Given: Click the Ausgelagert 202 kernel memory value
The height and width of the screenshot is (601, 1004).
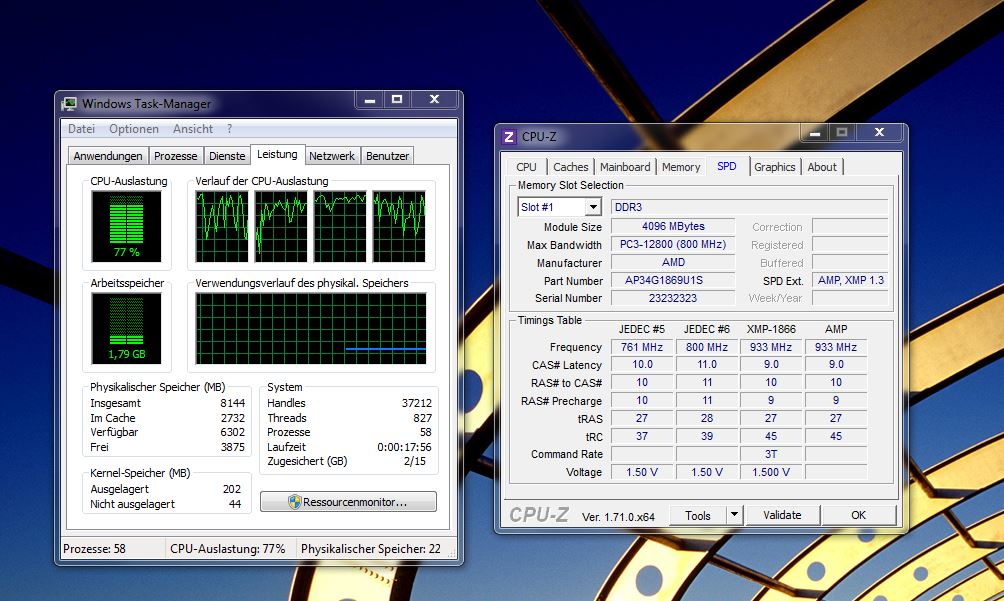Looking at the screenshot, I should (x=232, y=489).
